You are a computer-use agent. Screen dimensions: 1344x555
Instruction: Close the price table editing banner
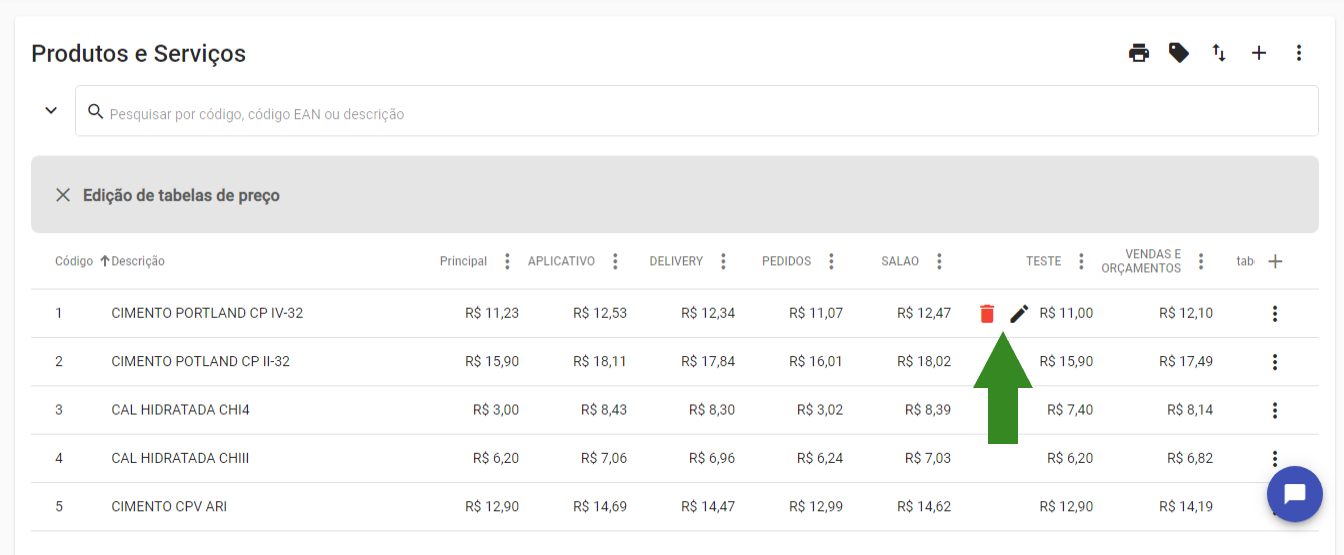(x=63, y=195)
